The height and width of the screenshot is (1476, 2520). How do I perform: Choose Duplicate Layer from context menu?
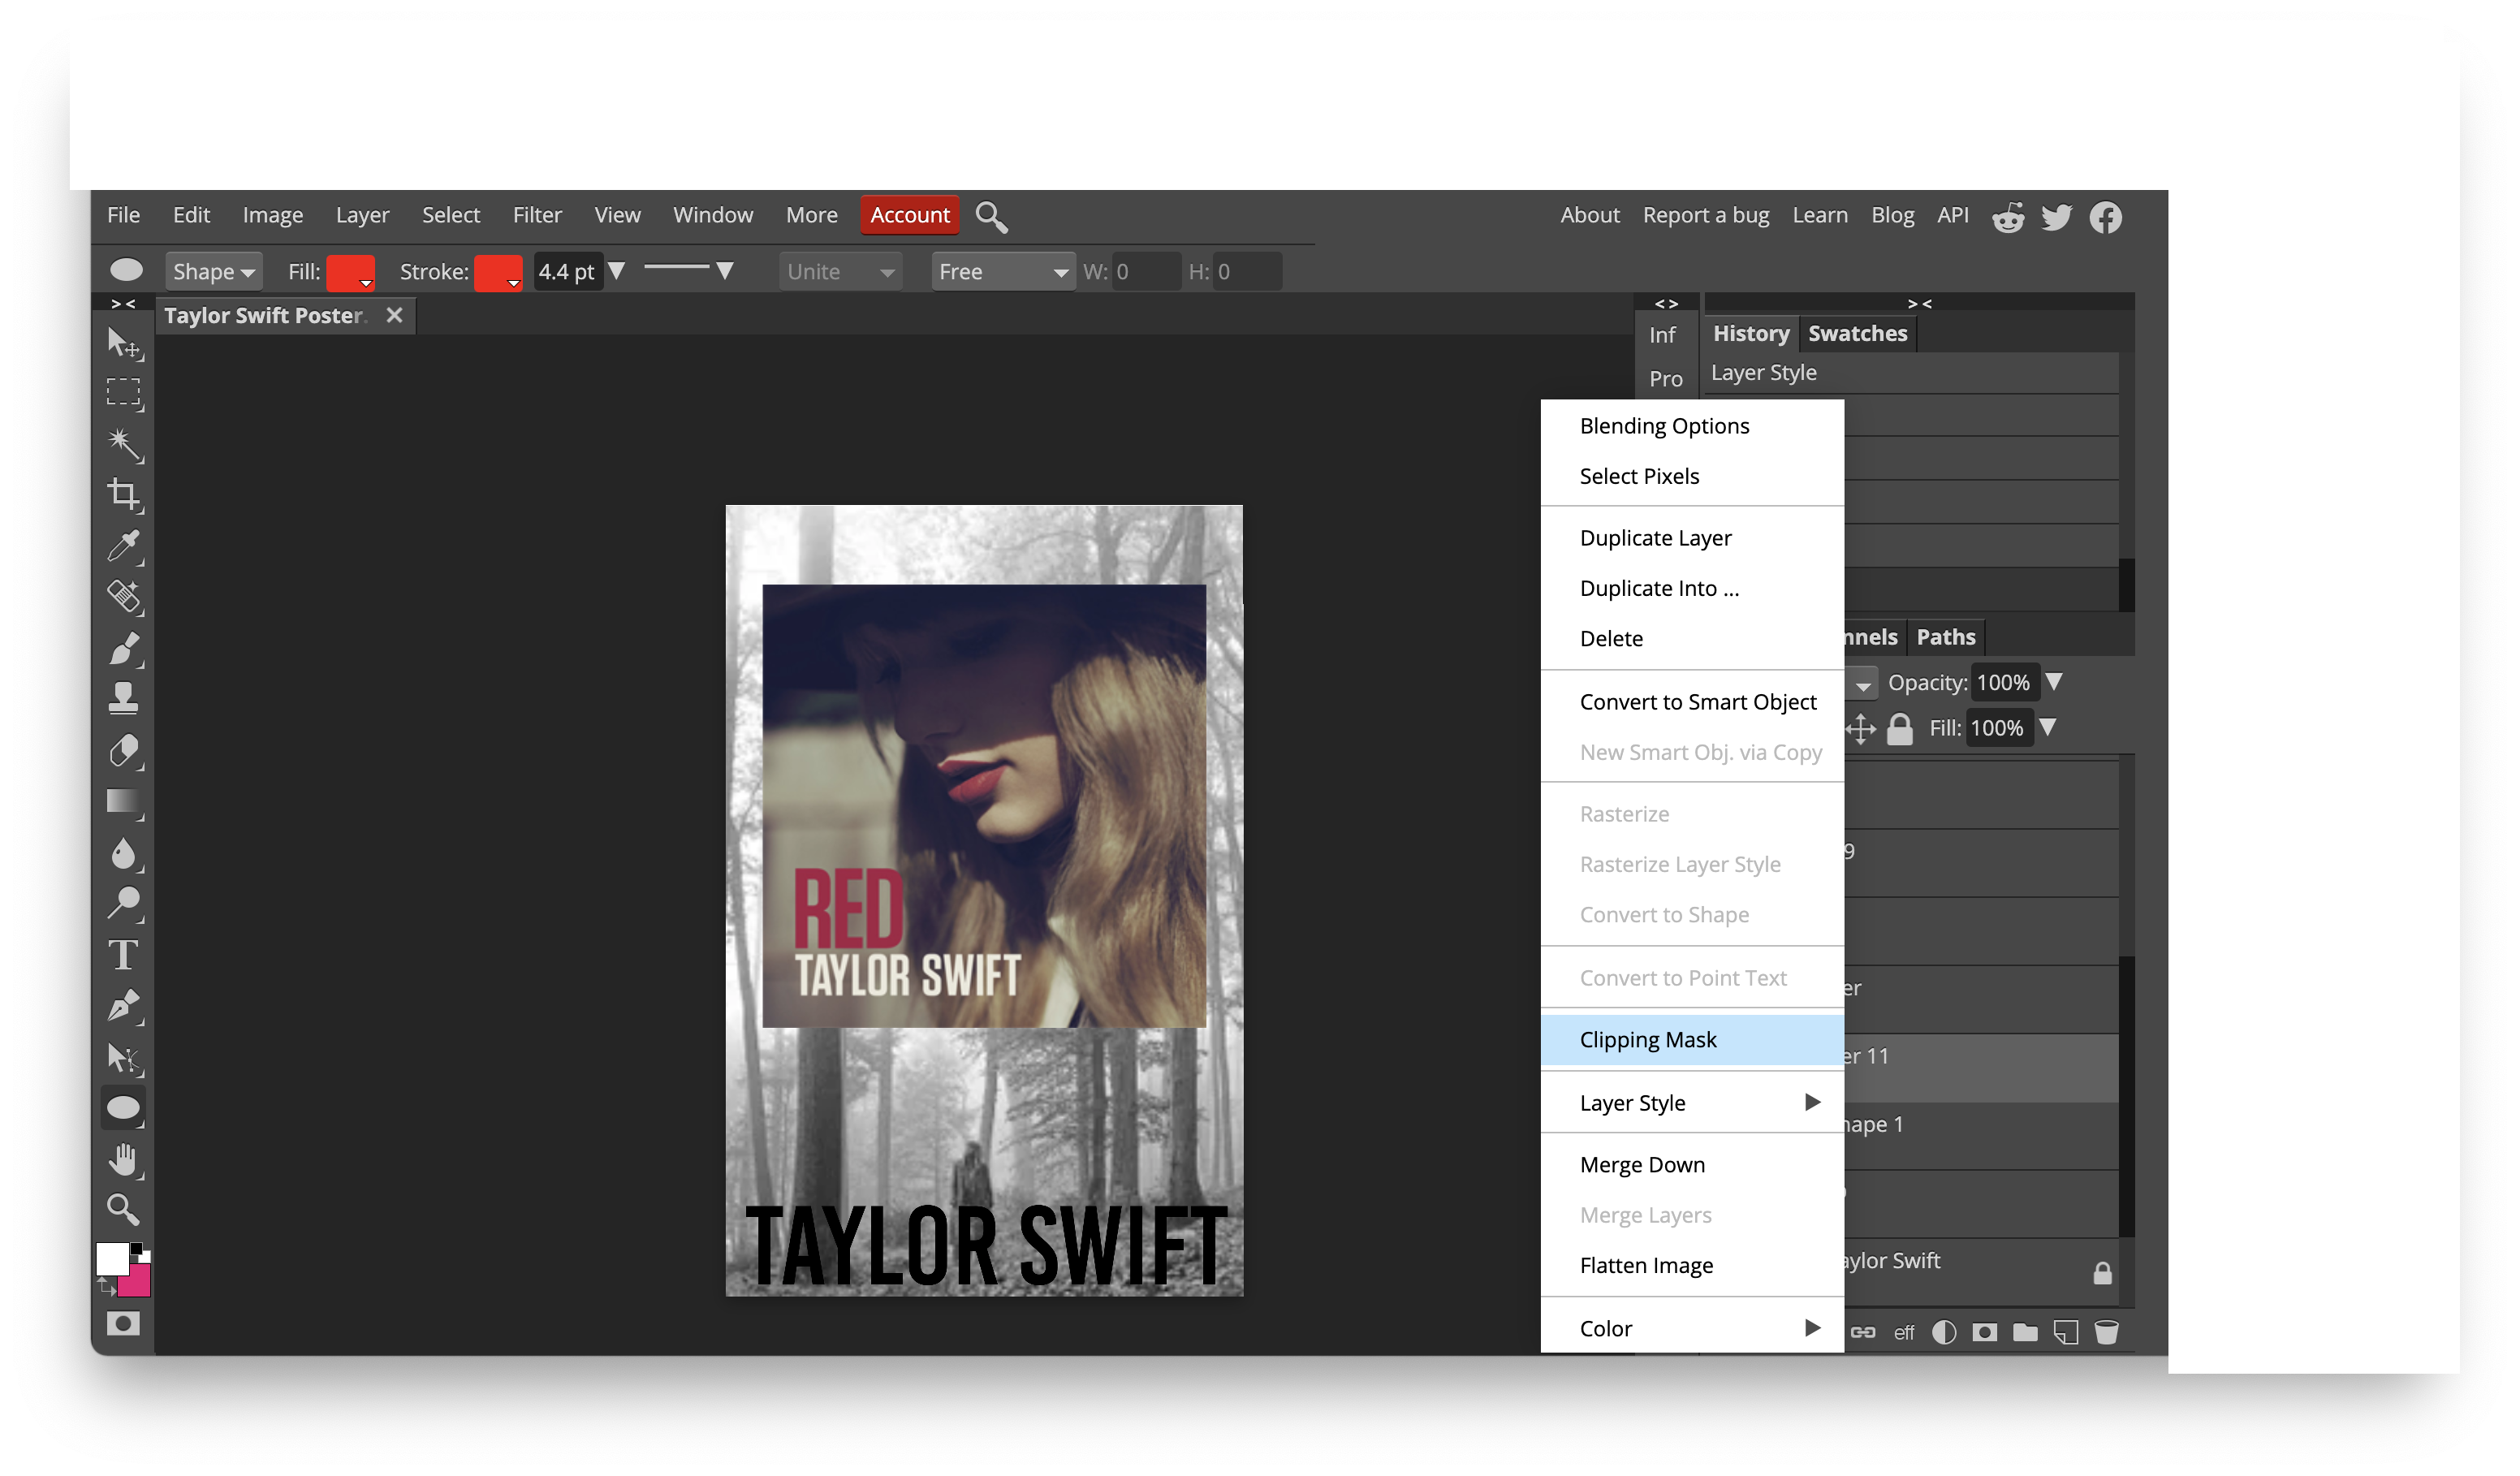1692,538
